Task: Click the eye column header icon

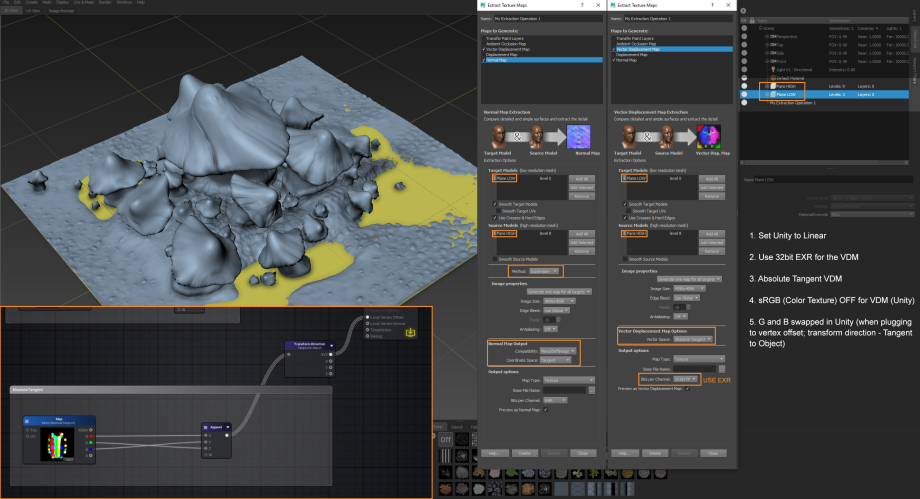Action: [744, 21]
